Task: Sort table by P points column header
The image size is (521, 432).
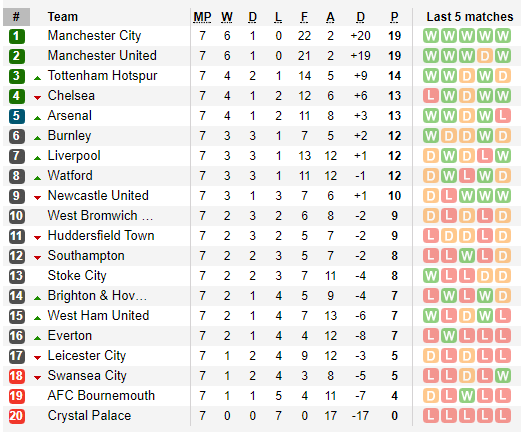Action: [394, 17]
